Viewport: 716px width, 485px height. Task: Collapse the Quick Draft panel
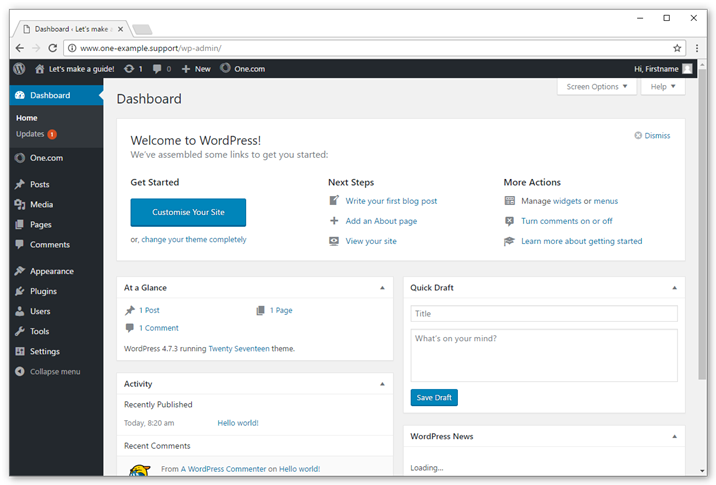[674, 288]
